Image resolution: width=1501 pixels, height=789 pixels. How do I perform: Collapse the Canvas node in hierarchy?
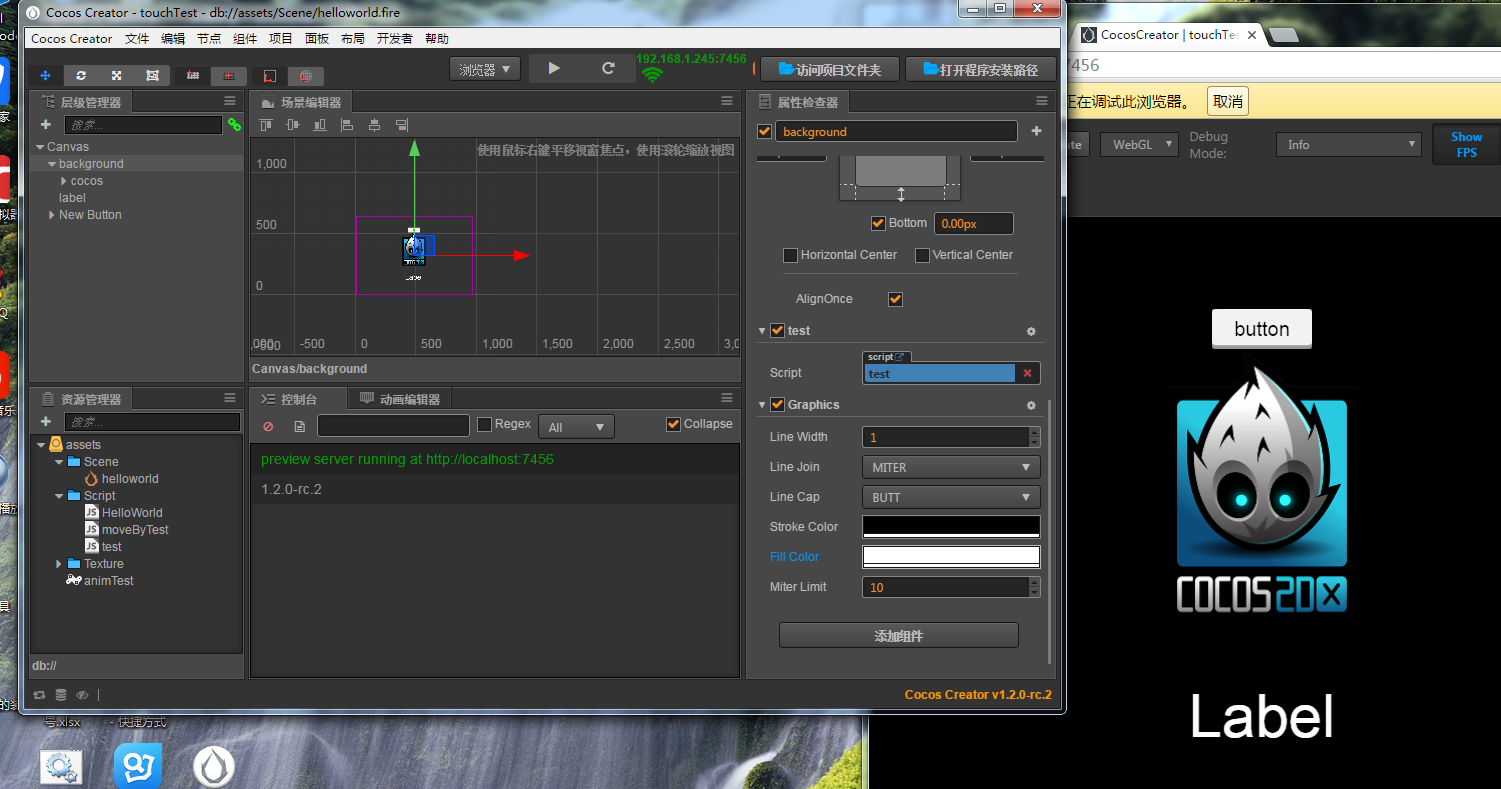40,147
